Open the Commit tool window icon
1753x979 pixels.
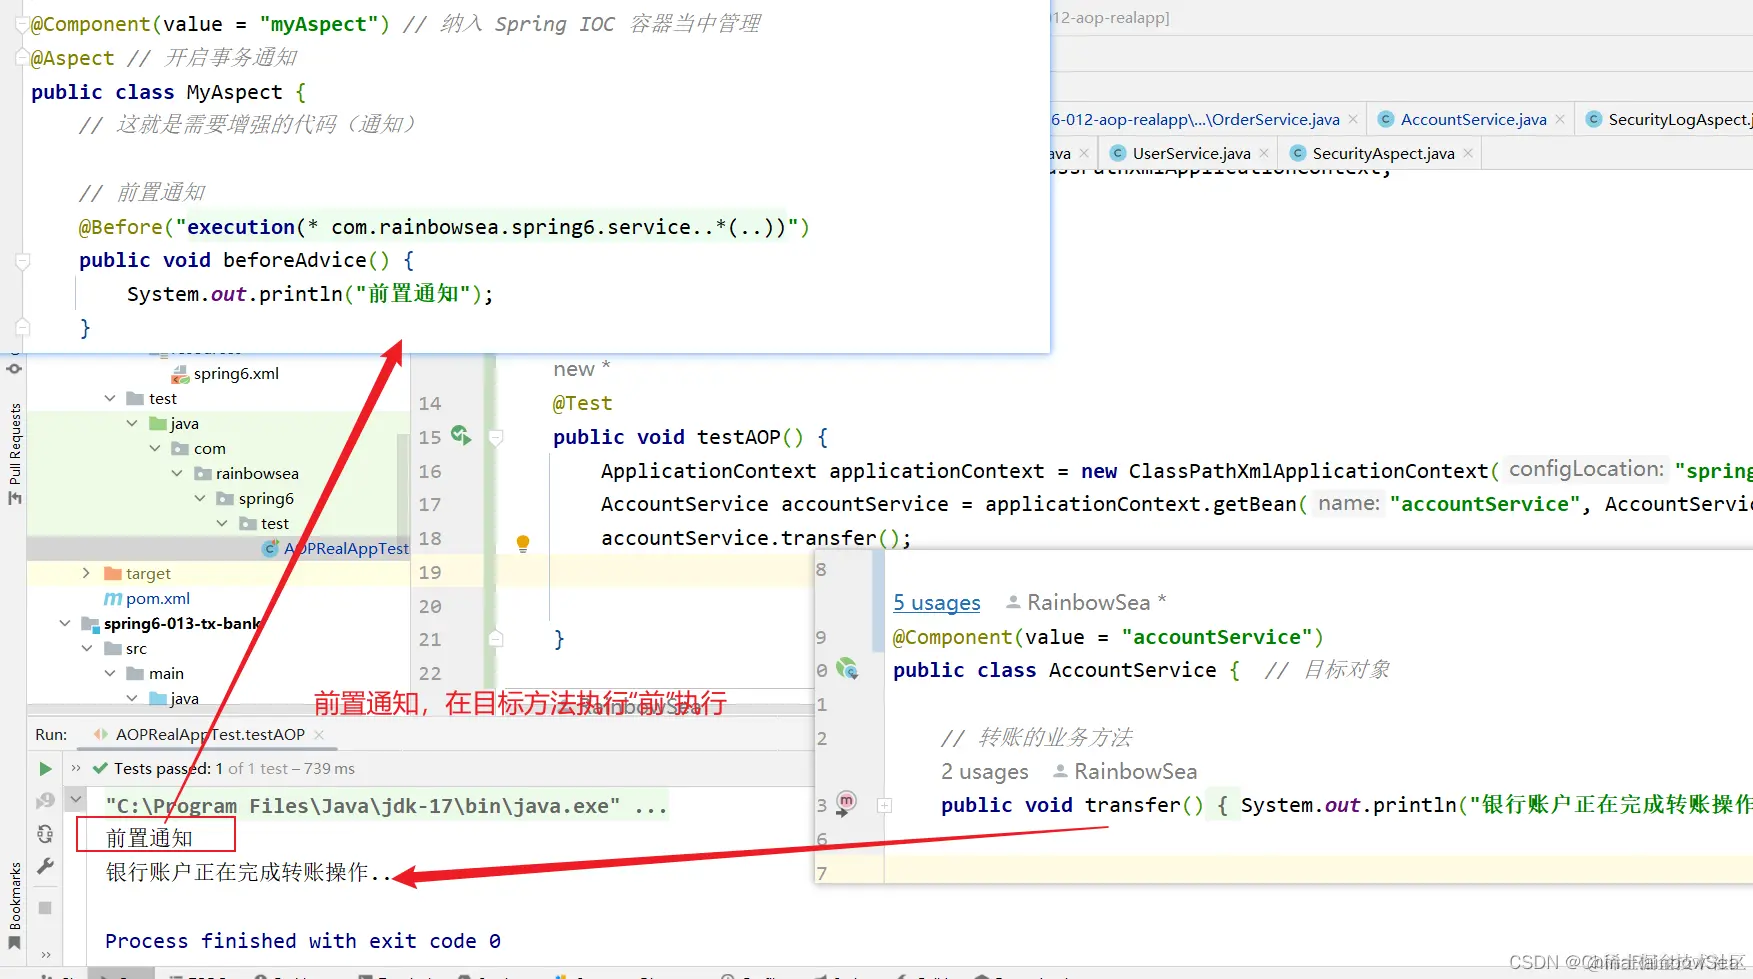[x=14, y=368]
